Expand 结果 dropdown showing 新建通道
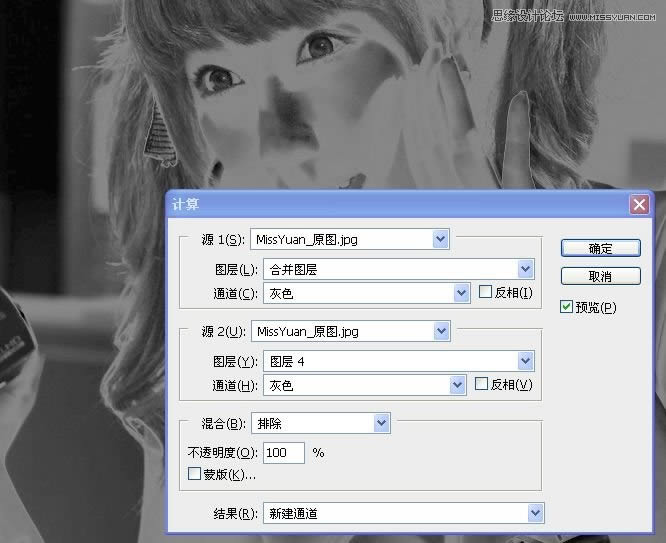Image resolution: width=666 pixels, height=543 pixels. point(536,514)
